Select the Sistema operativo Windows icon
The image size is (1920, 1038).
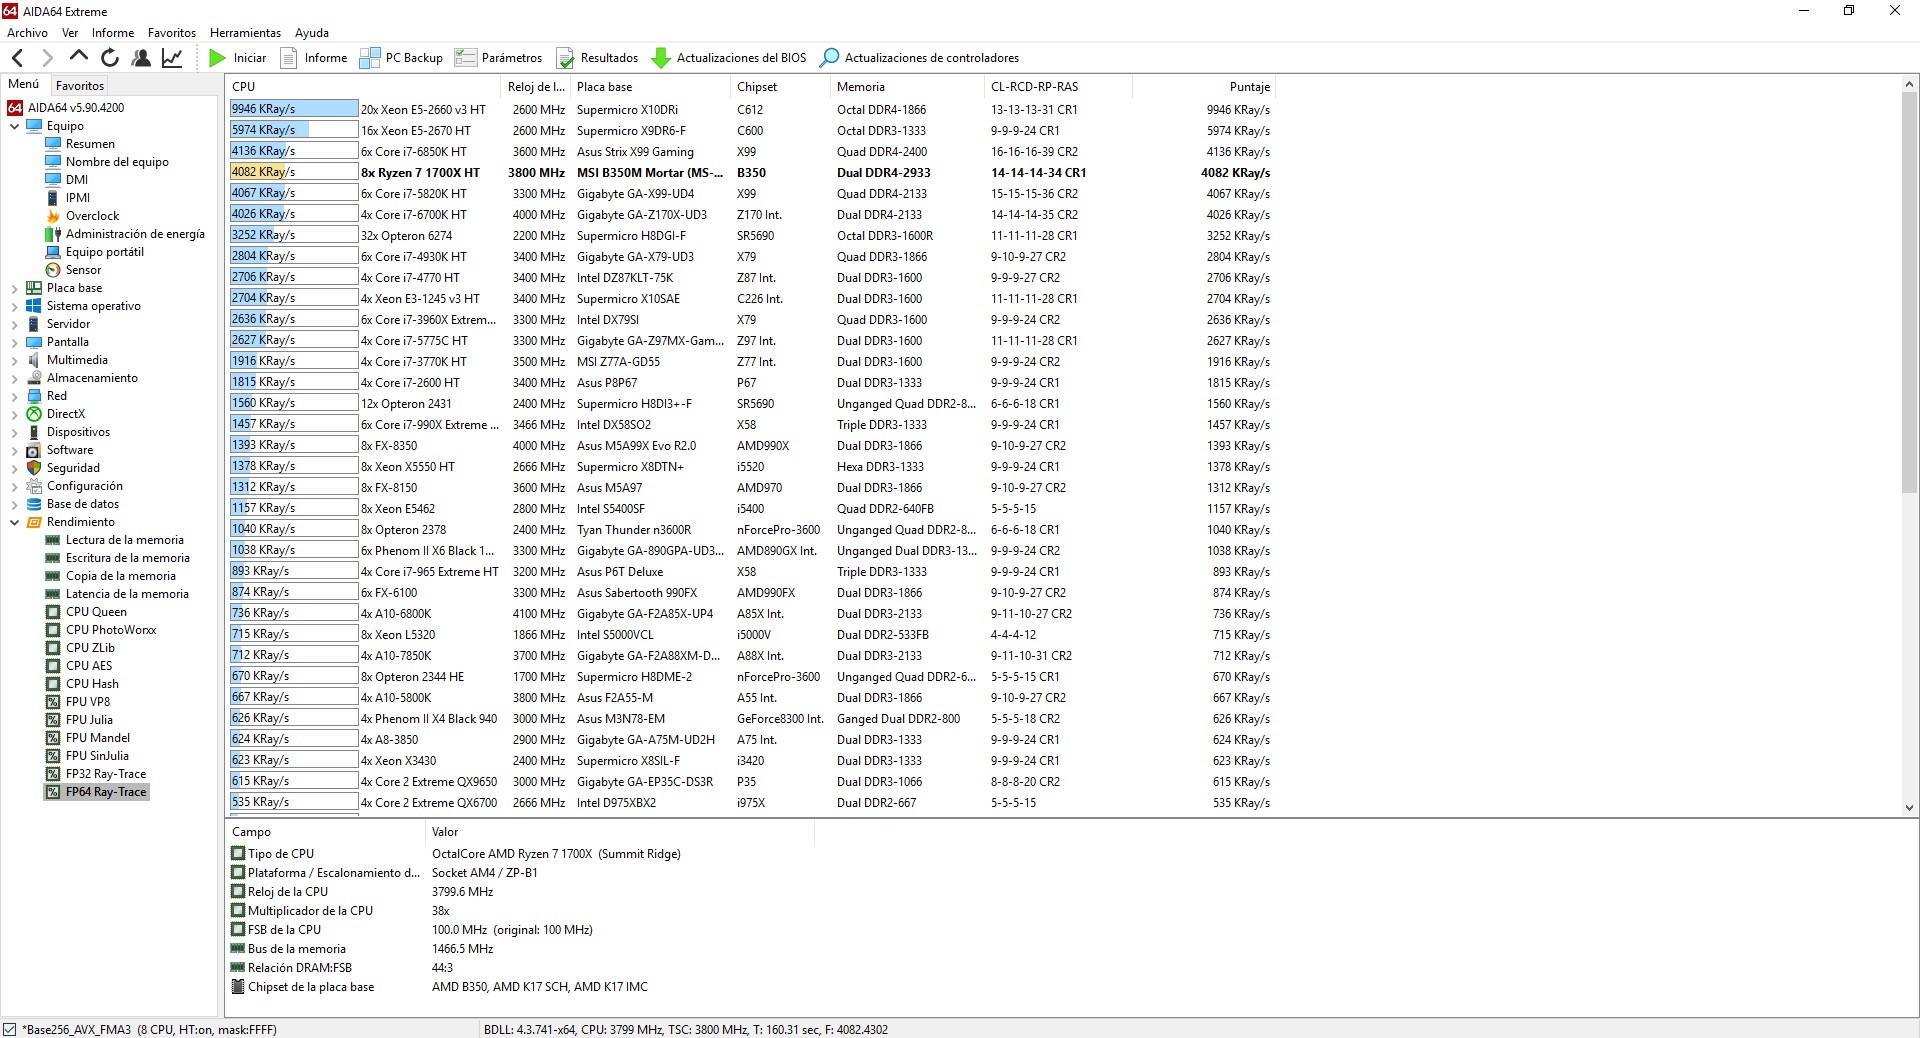[34, 306]
